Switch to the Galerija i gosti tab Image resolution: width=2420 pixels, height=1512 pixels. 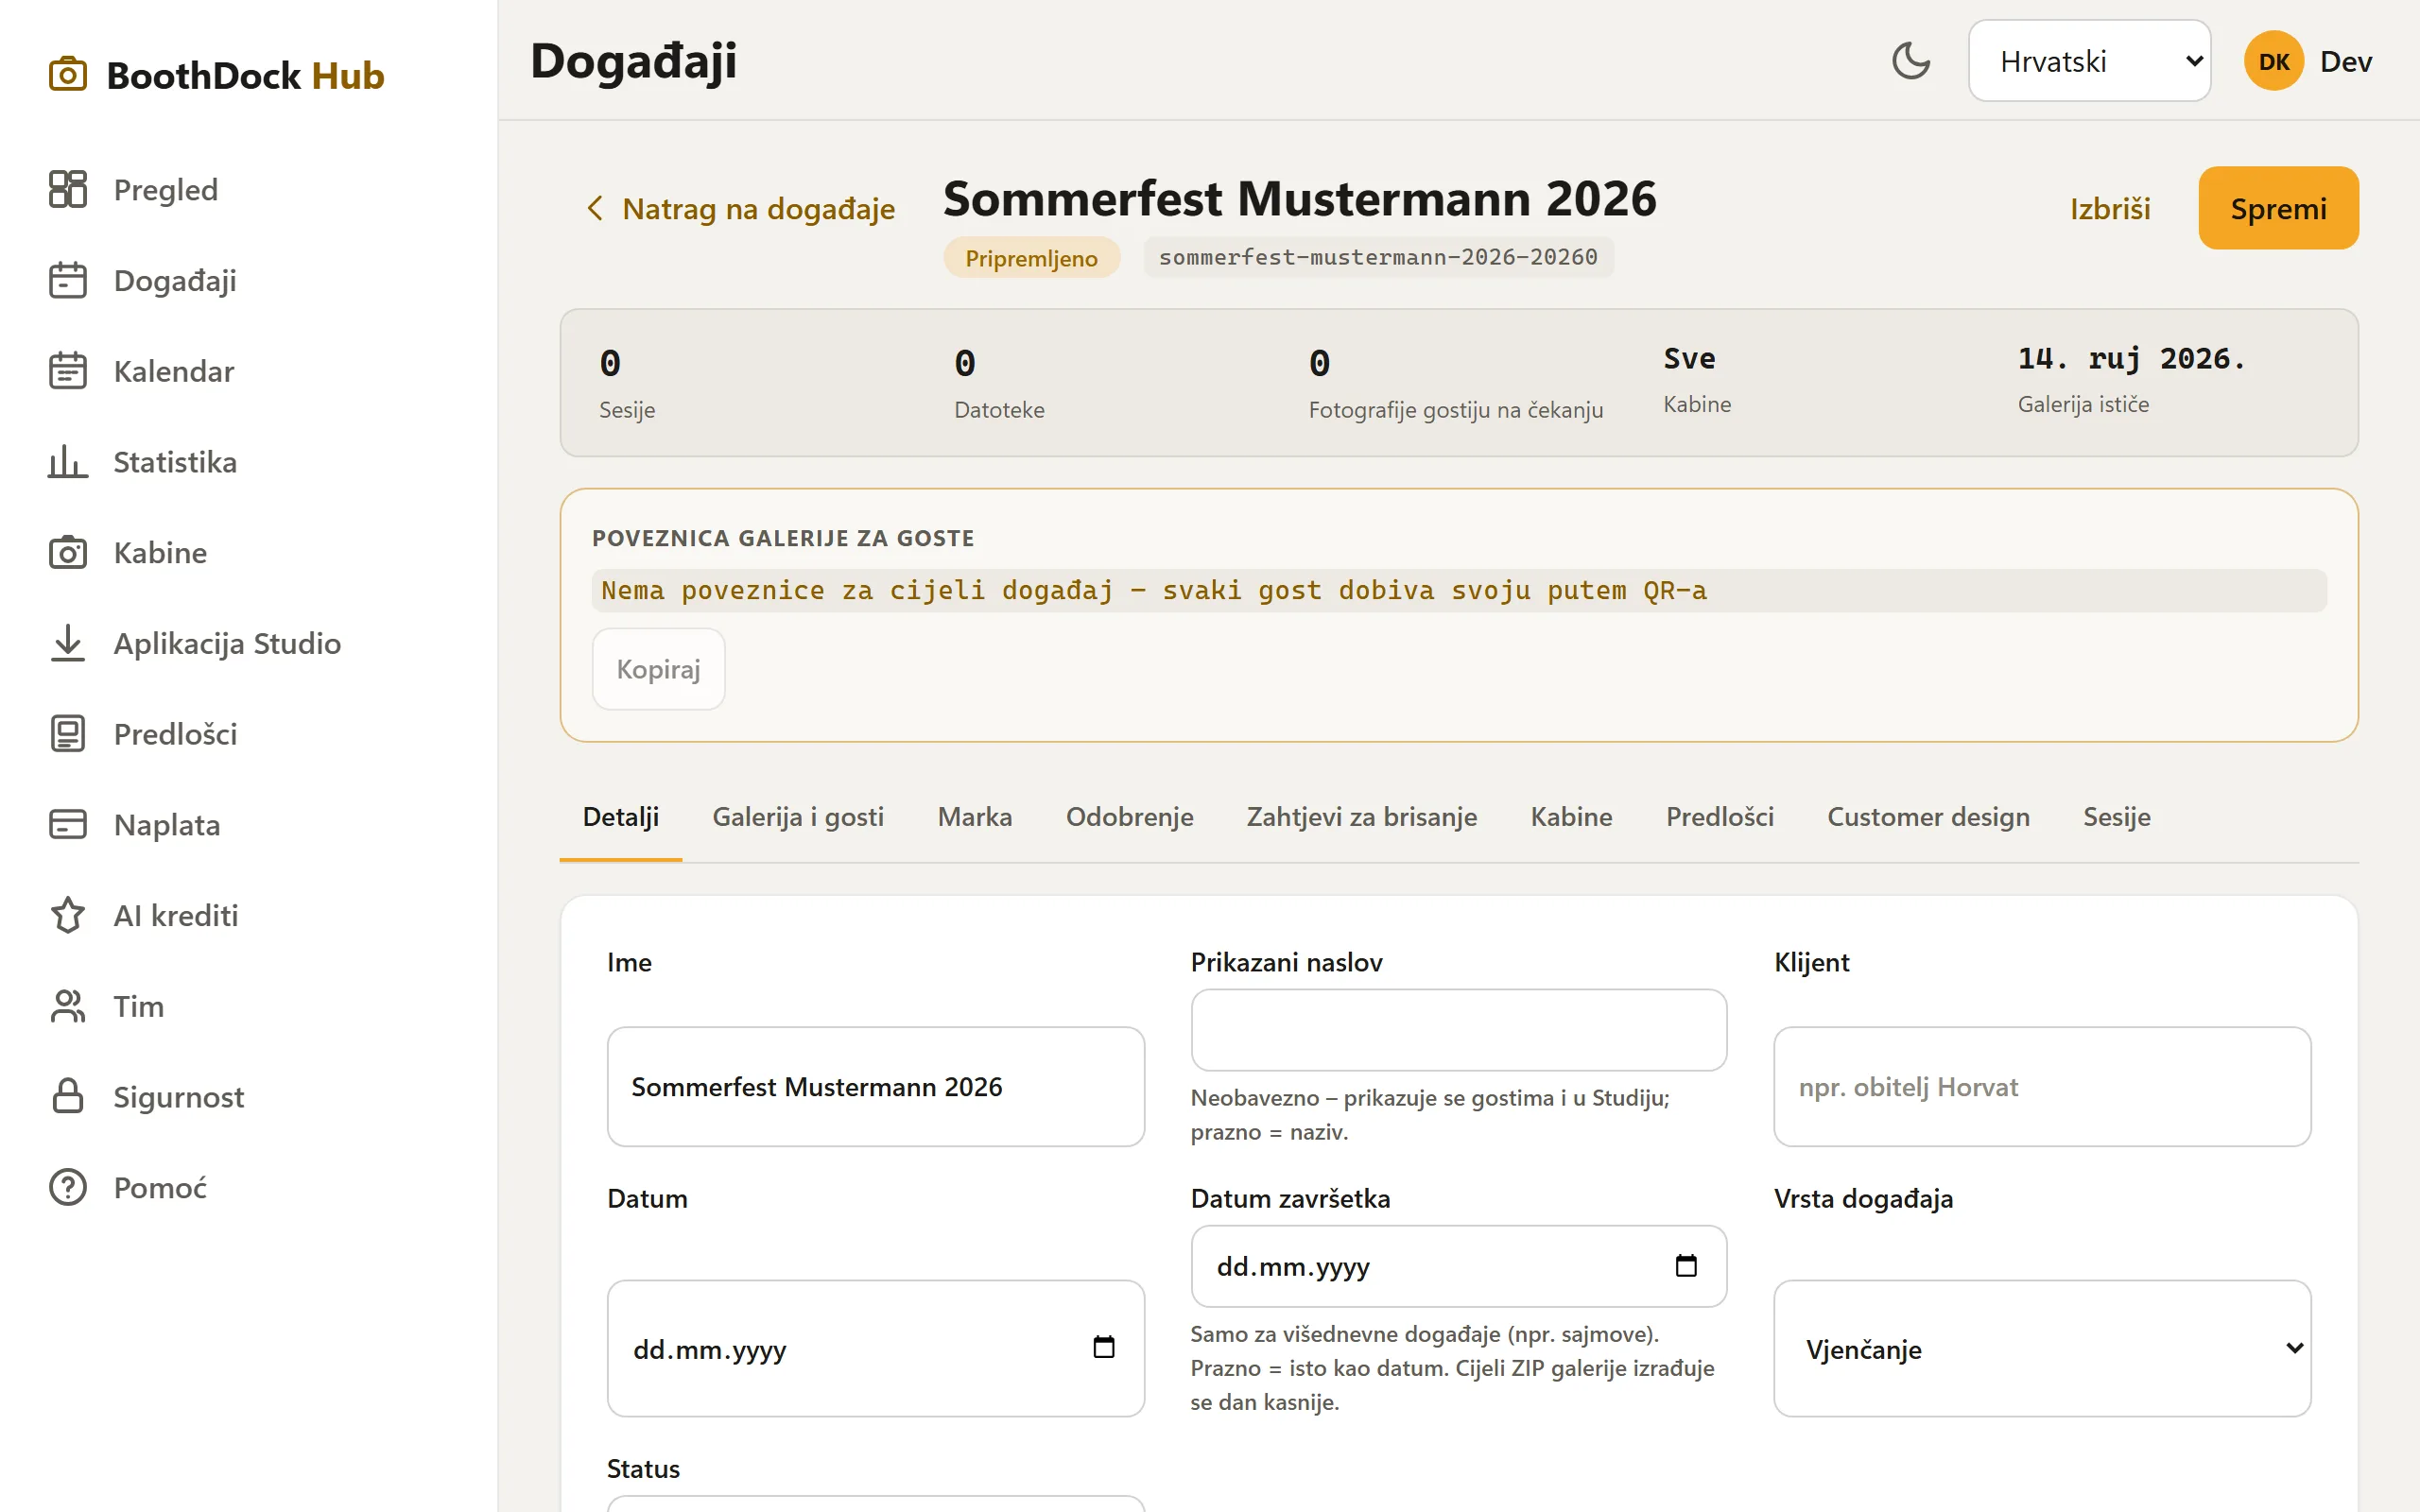[x=798, y=817]
